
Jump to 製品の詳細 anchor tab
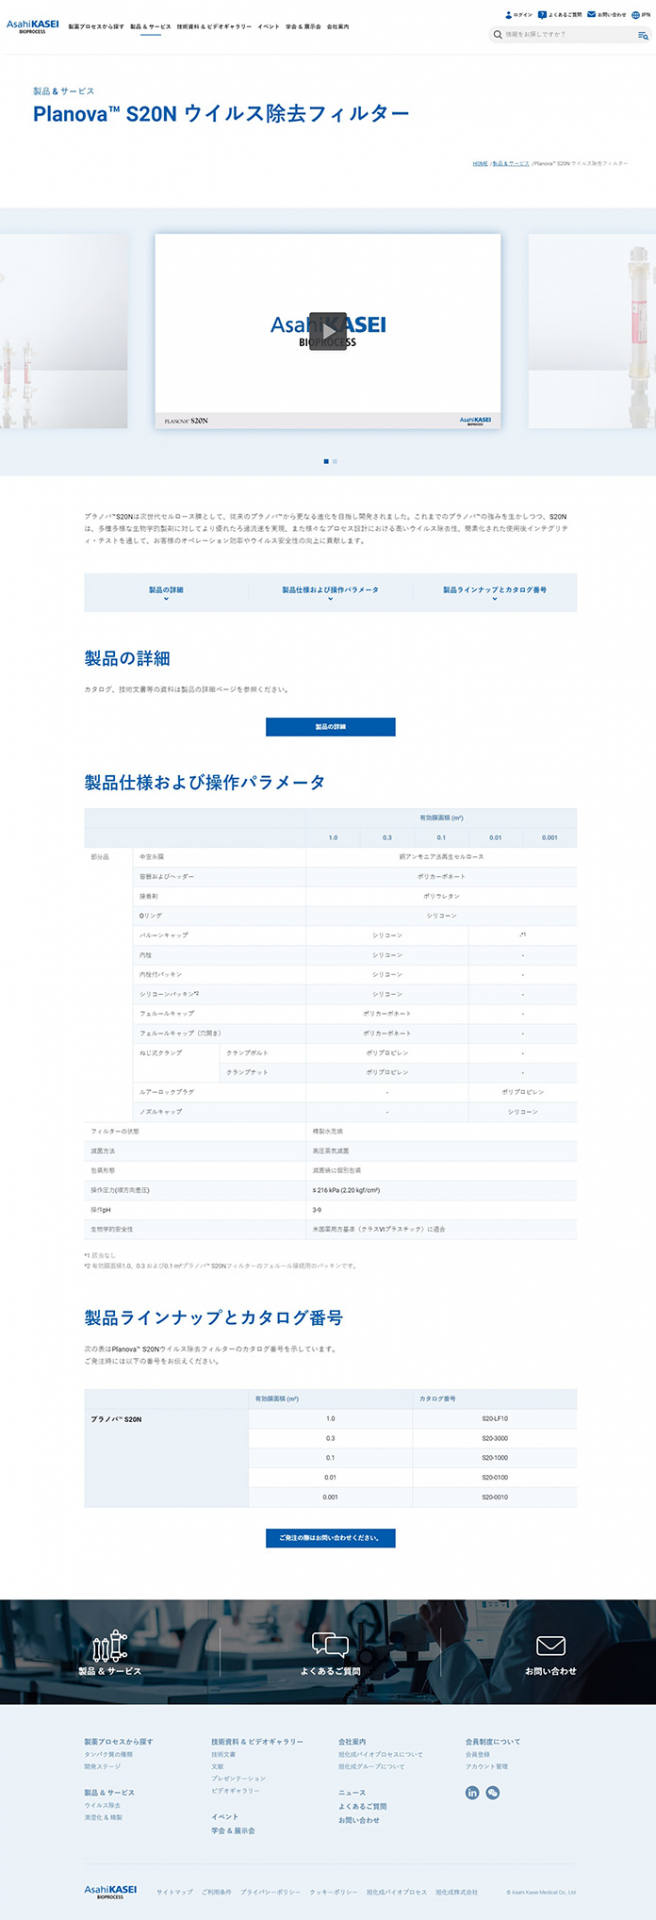click(166, 592)
